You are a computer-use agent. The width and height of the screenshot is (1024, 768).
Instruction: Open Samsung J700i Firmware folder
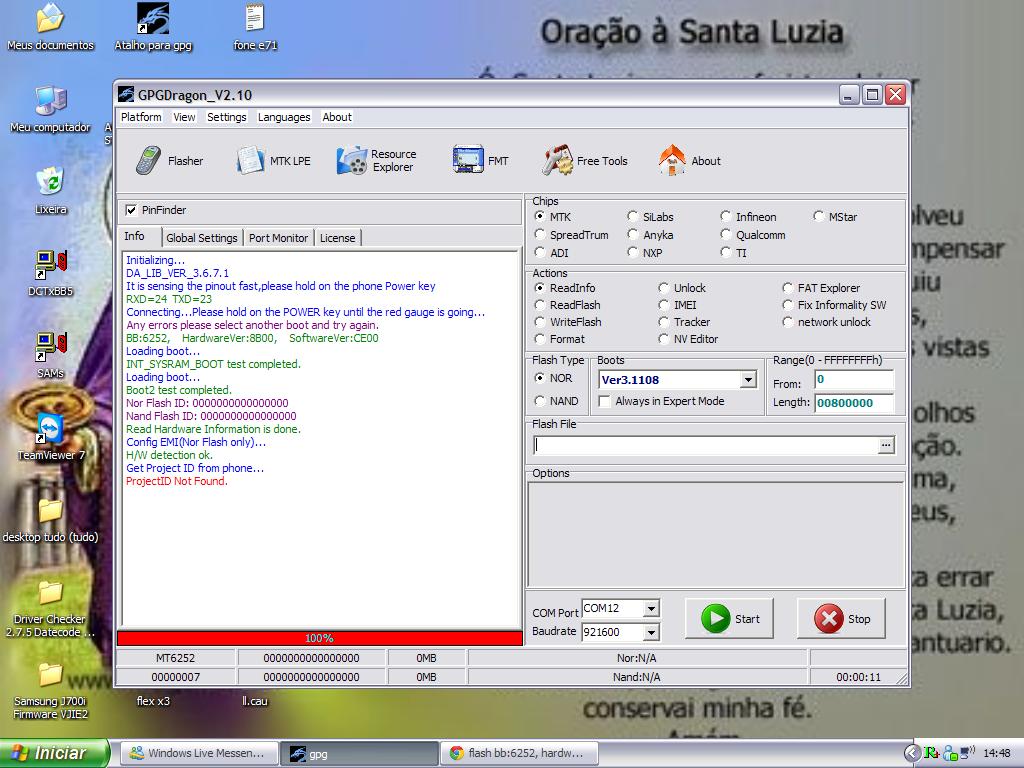click(x=50, y=691)
